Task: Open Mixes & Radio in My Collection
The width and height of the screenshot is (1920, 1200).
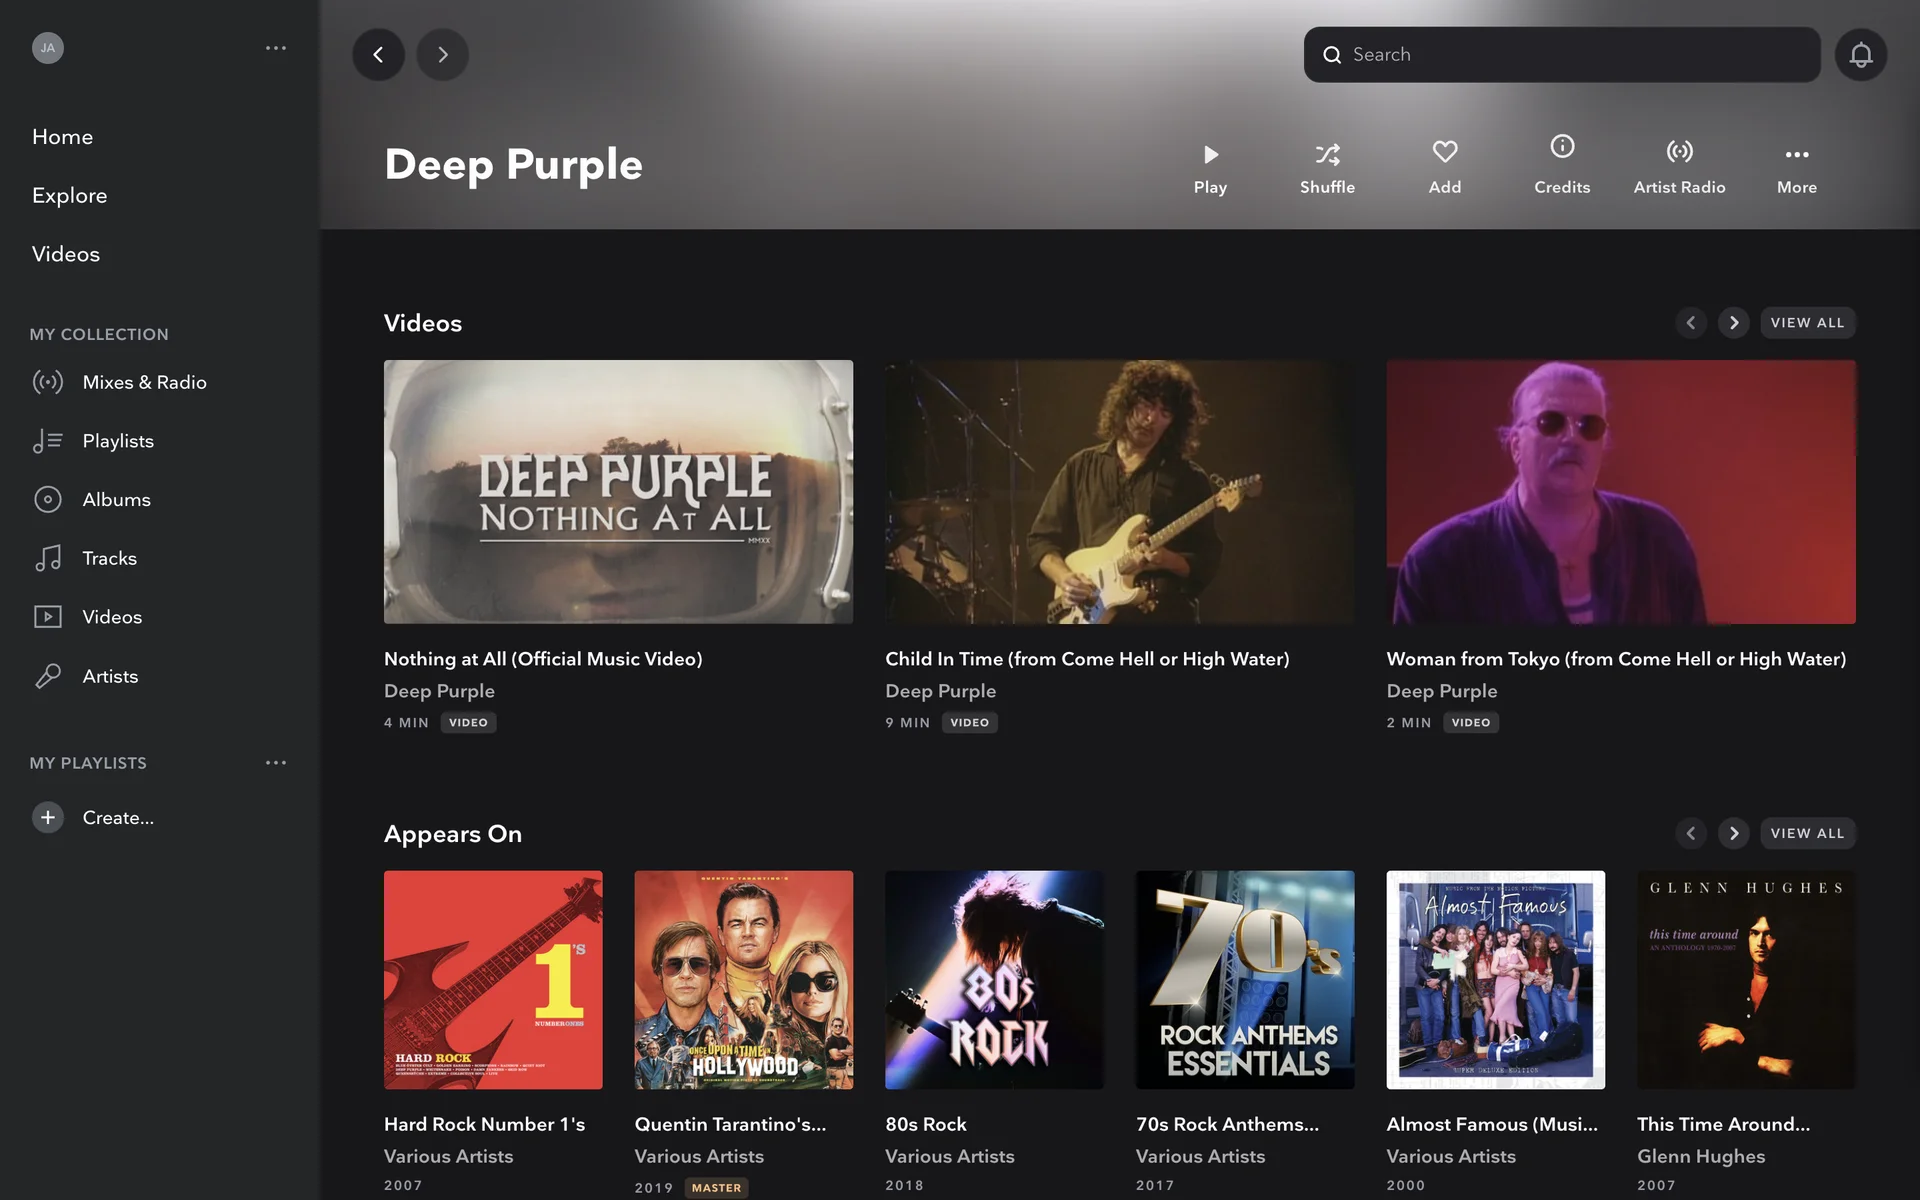Action: click(x=144, y=382)
